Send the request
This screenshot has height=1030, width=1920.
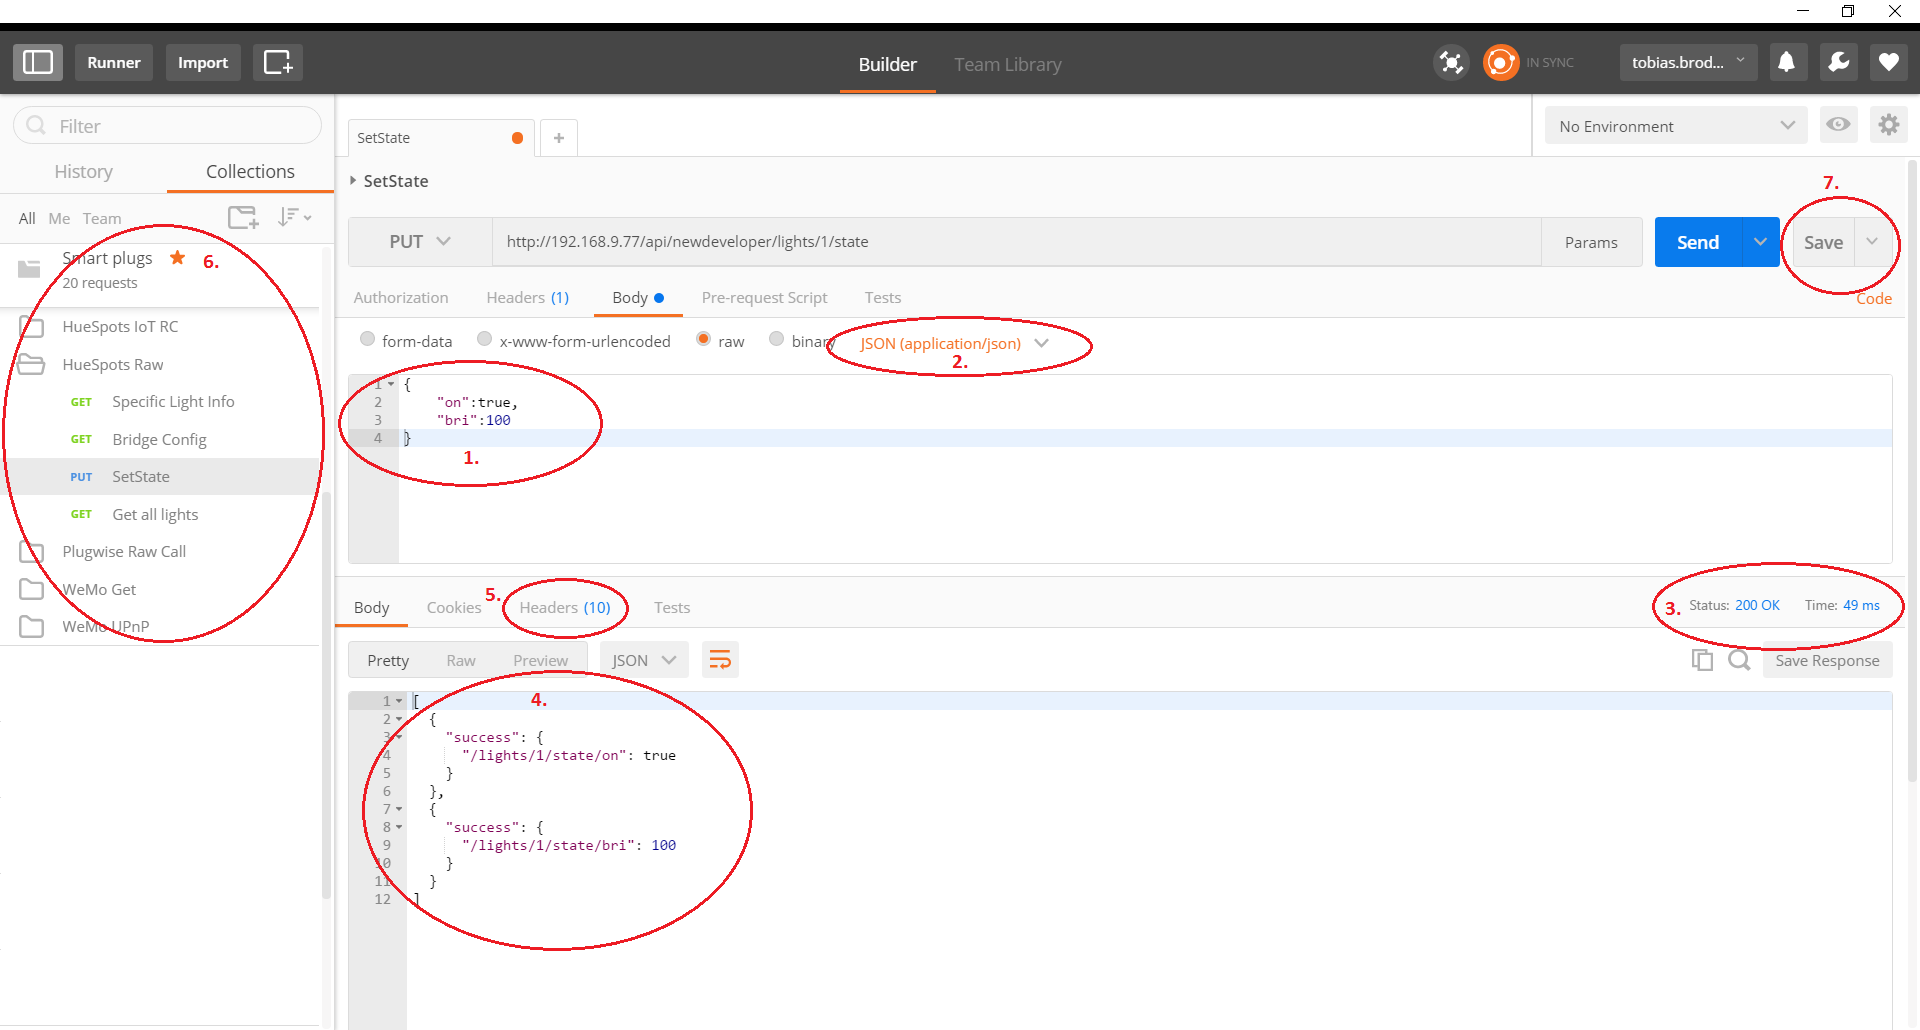(1698, 242)
